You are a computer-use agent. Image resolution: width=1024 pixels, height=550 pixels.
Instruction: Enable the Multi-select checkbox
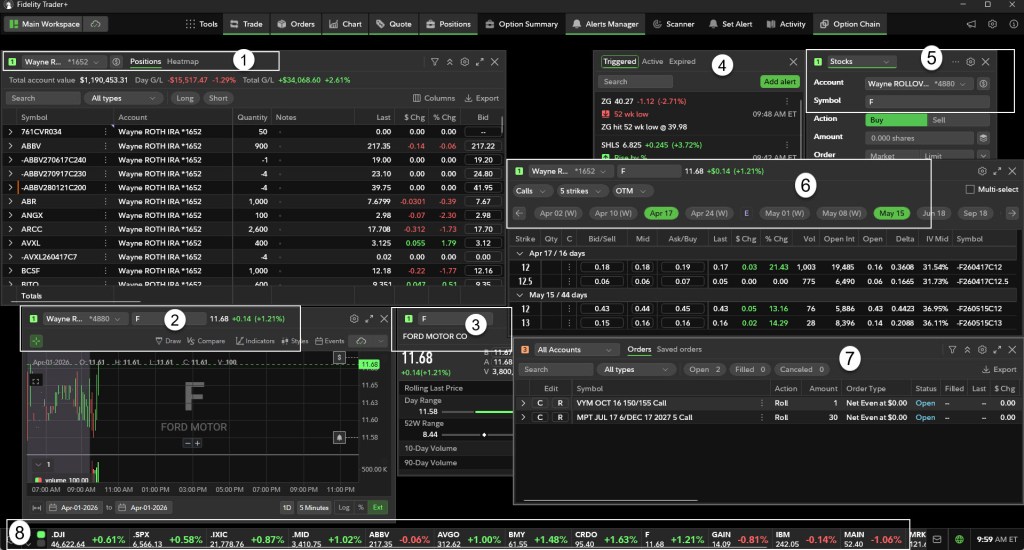coord(969,190)
